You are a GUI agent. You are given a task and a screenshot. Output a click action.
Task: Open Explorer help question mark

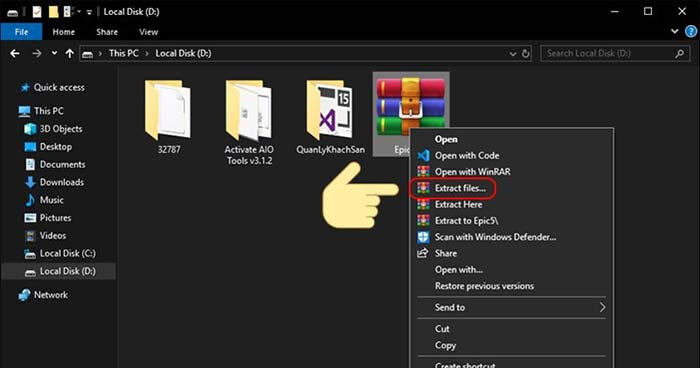point(691,31)
